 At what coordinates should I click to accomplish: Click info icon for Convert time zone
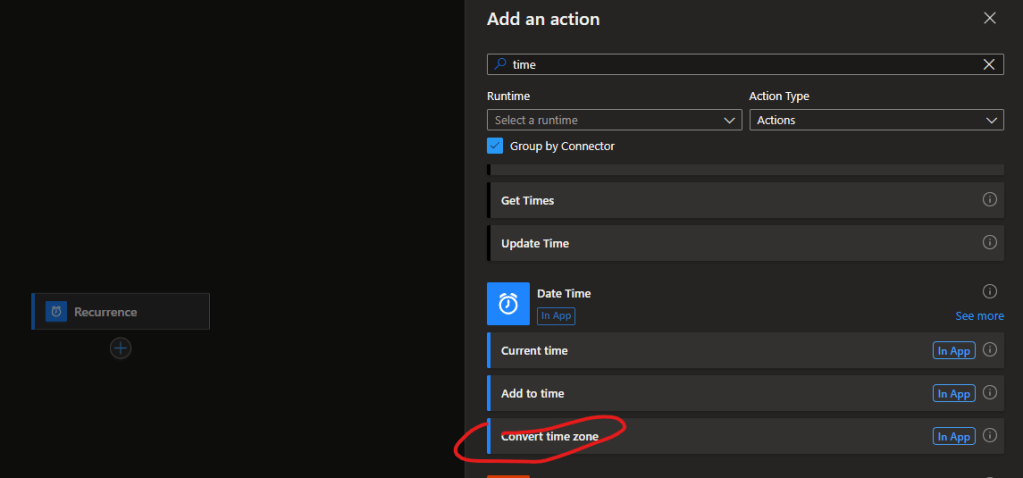990,436
